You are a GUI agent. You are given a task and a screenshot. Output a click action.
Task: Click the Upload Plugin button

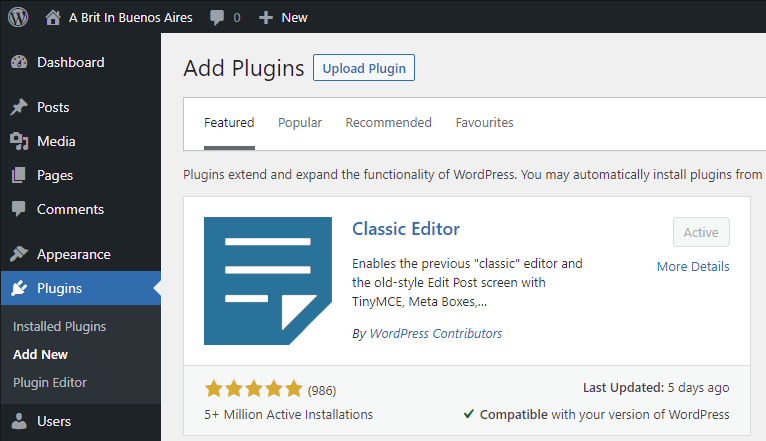tap(364, 68)
